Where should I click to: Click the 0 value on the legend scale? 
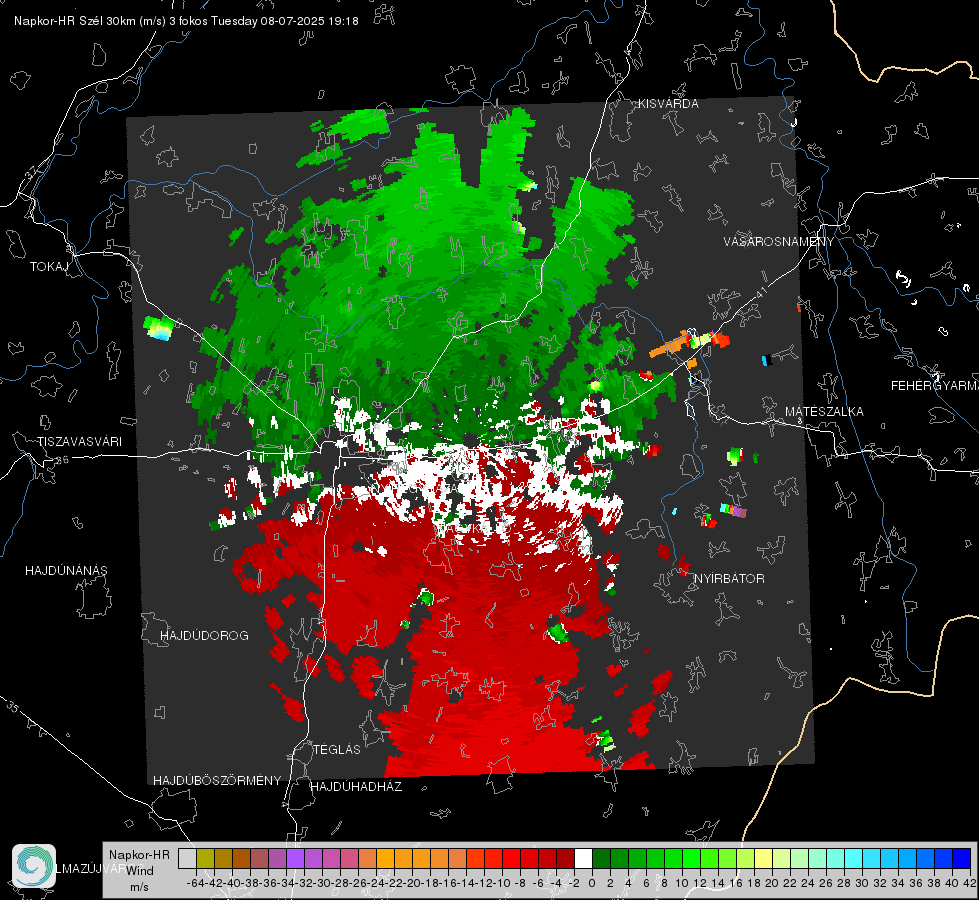pyautogui.click(x=592, y=883)
